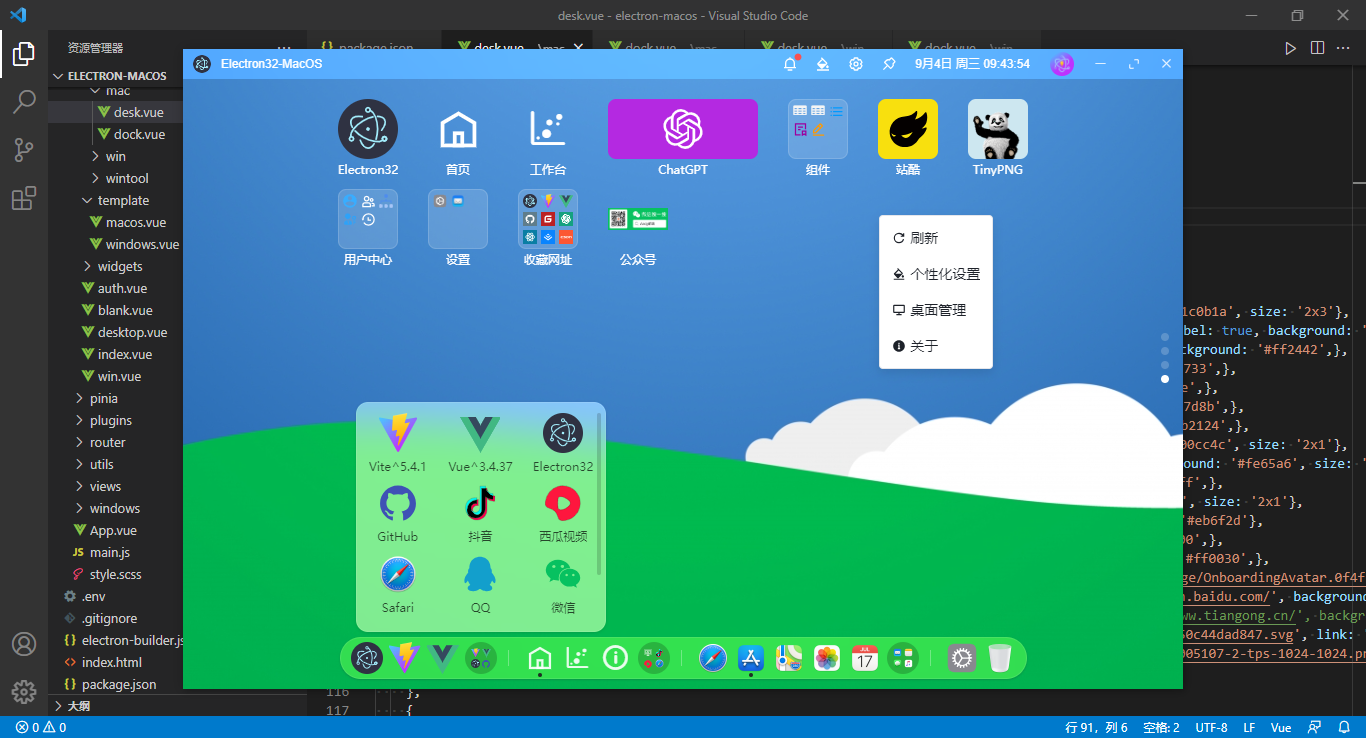Open 微信 in the folder popup
This screenshot has height=738, width=1366.
(x=563, y=574)
